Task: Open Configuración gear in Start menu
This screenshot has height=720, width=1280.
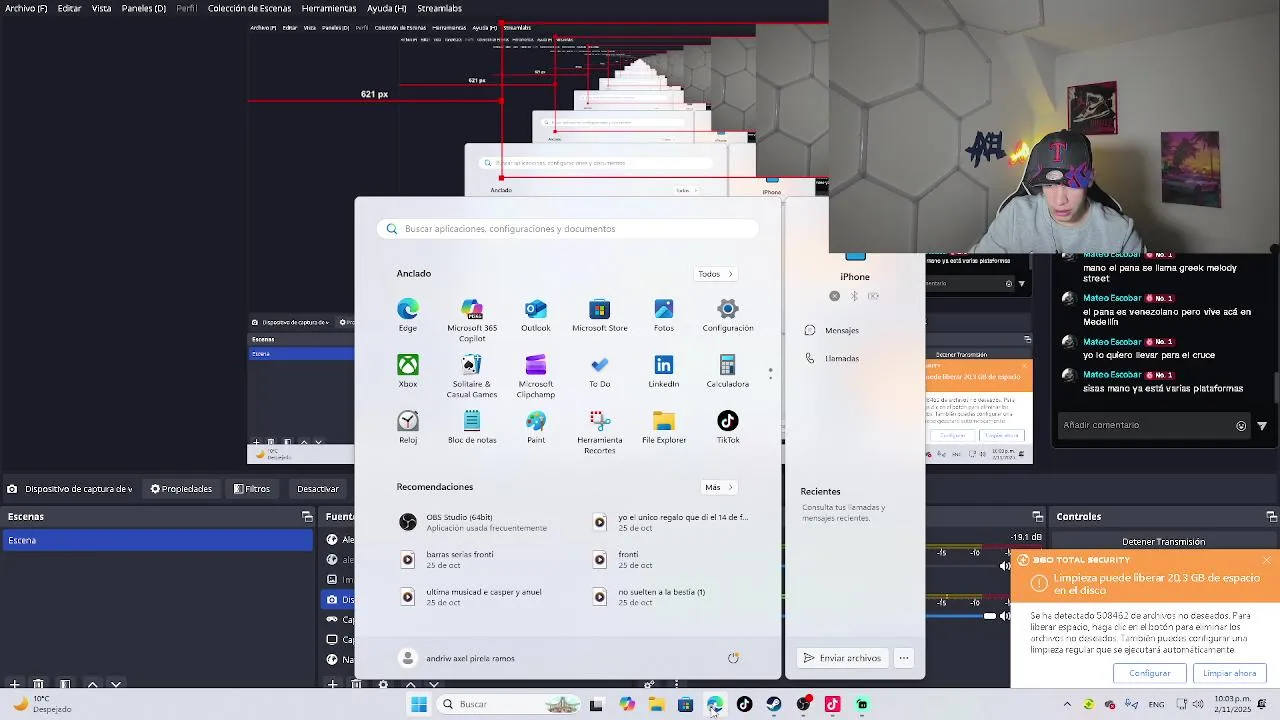Action: (728, 315)
